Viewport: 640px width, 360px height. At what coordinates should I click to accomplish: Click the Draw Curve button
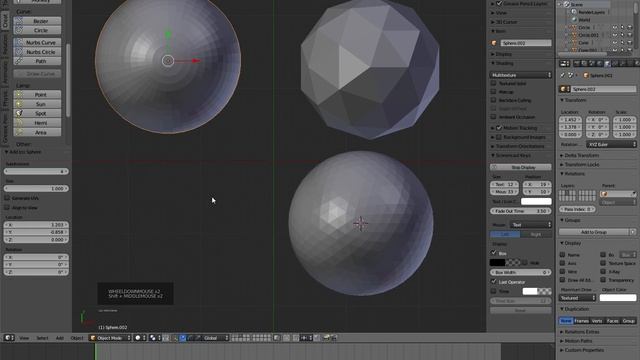[x=37, y=74]
